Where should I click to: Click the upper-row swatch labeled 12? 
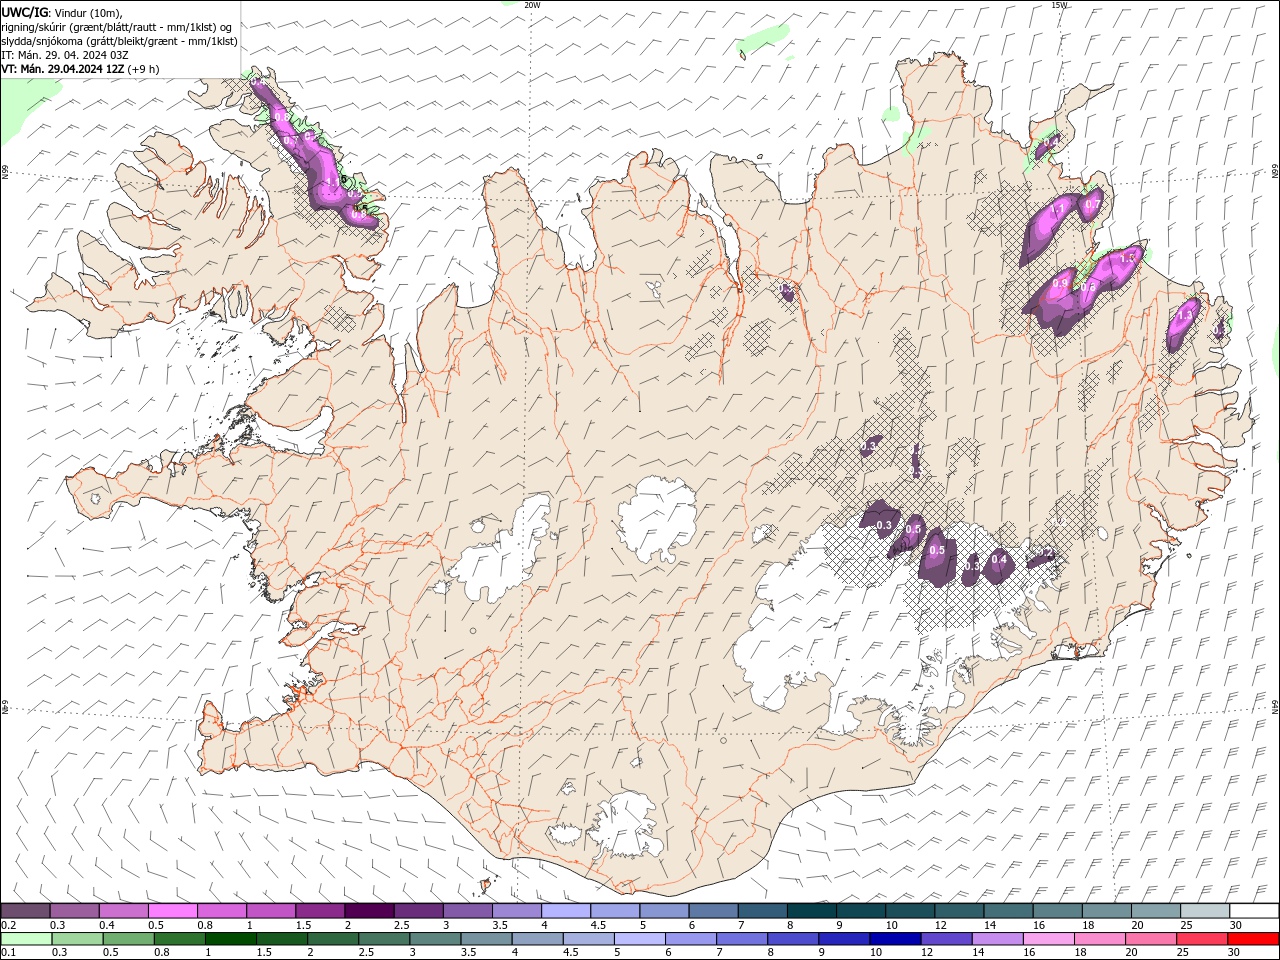tap(959, 911)
